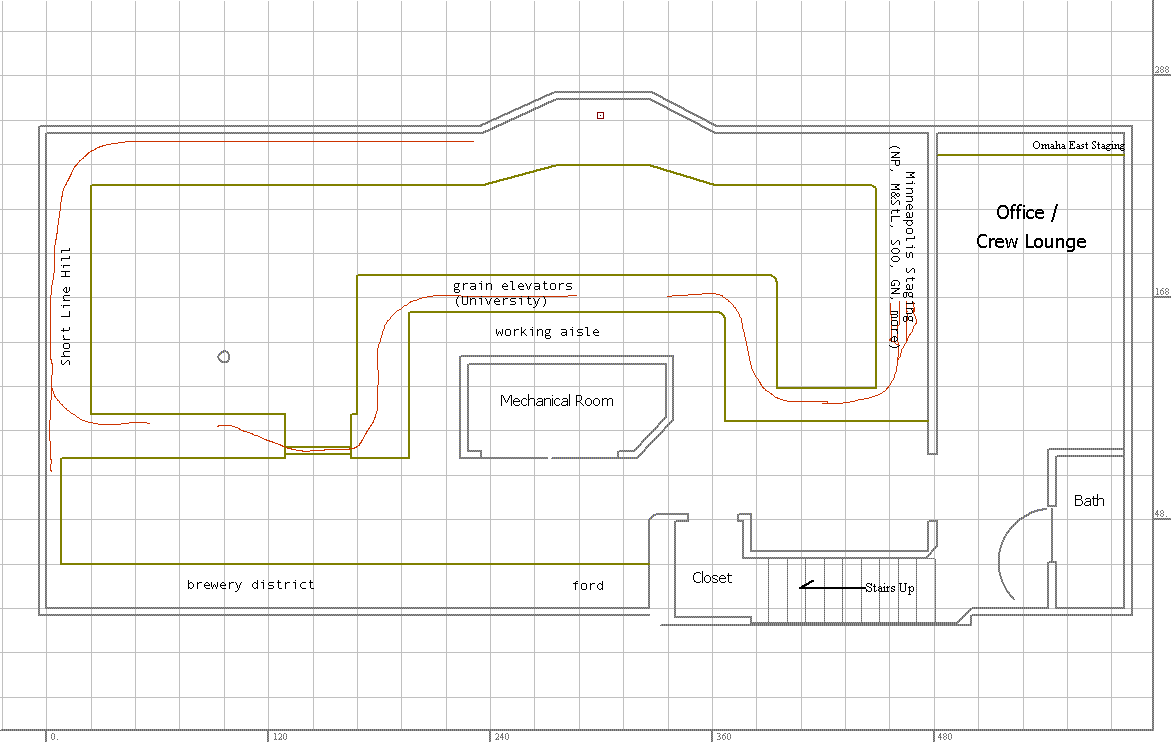This screenshot has height=742, width=1171.
Task: Select the small red square marker above the layout
Action: (x=600, y=115)
